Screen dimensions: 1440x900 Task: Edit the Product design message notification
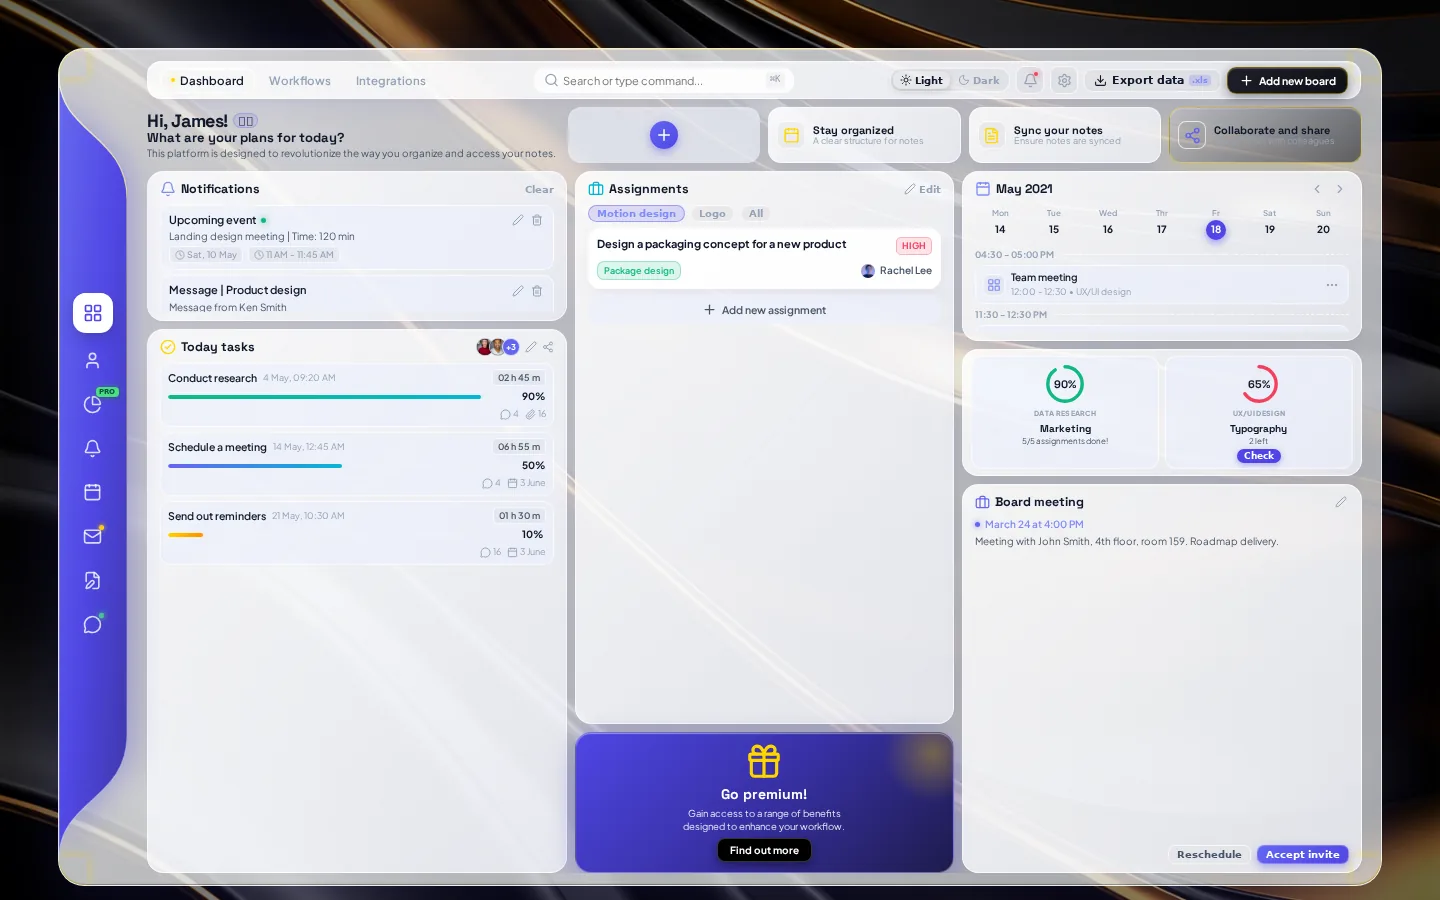click(518, 291)
